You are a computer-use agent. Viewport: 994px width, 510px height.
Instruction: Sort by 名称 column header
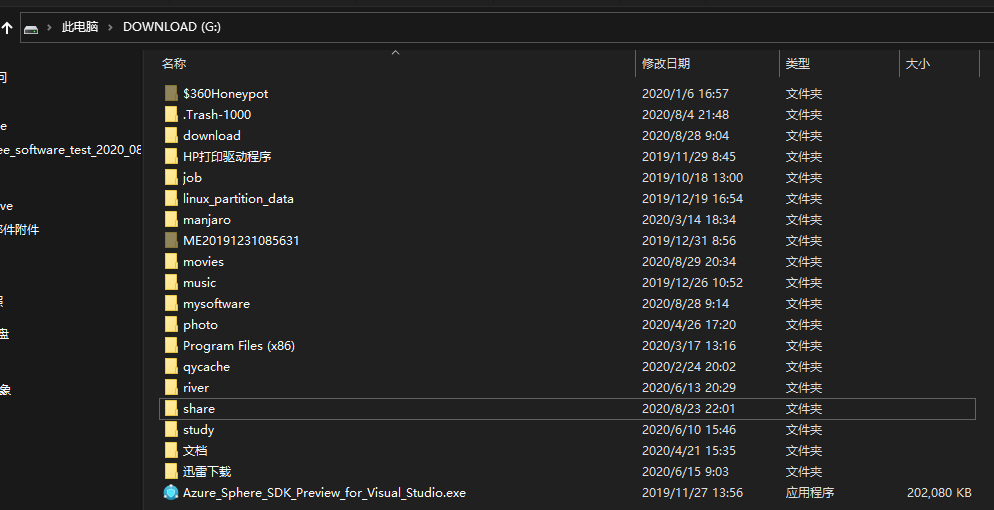point(174,63)
